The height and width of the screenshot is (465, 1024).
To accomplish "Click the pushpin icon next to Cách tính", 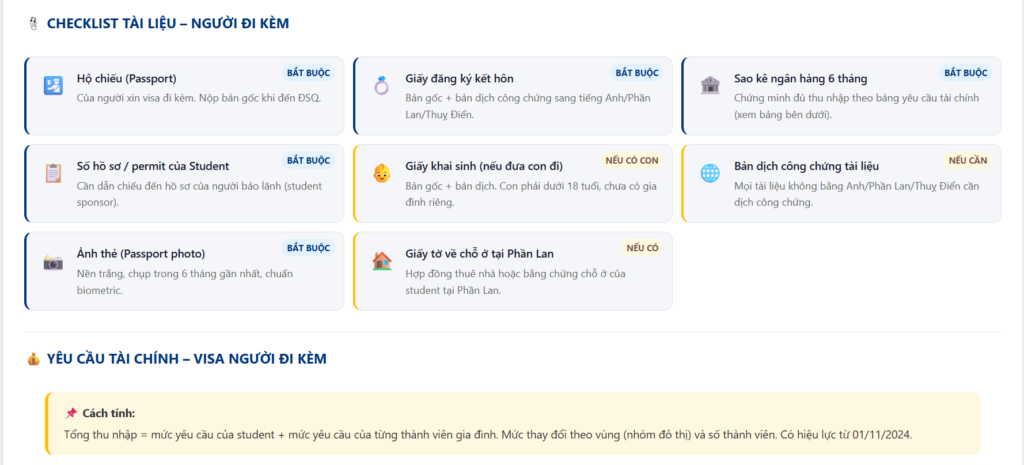I will point(71,413).
